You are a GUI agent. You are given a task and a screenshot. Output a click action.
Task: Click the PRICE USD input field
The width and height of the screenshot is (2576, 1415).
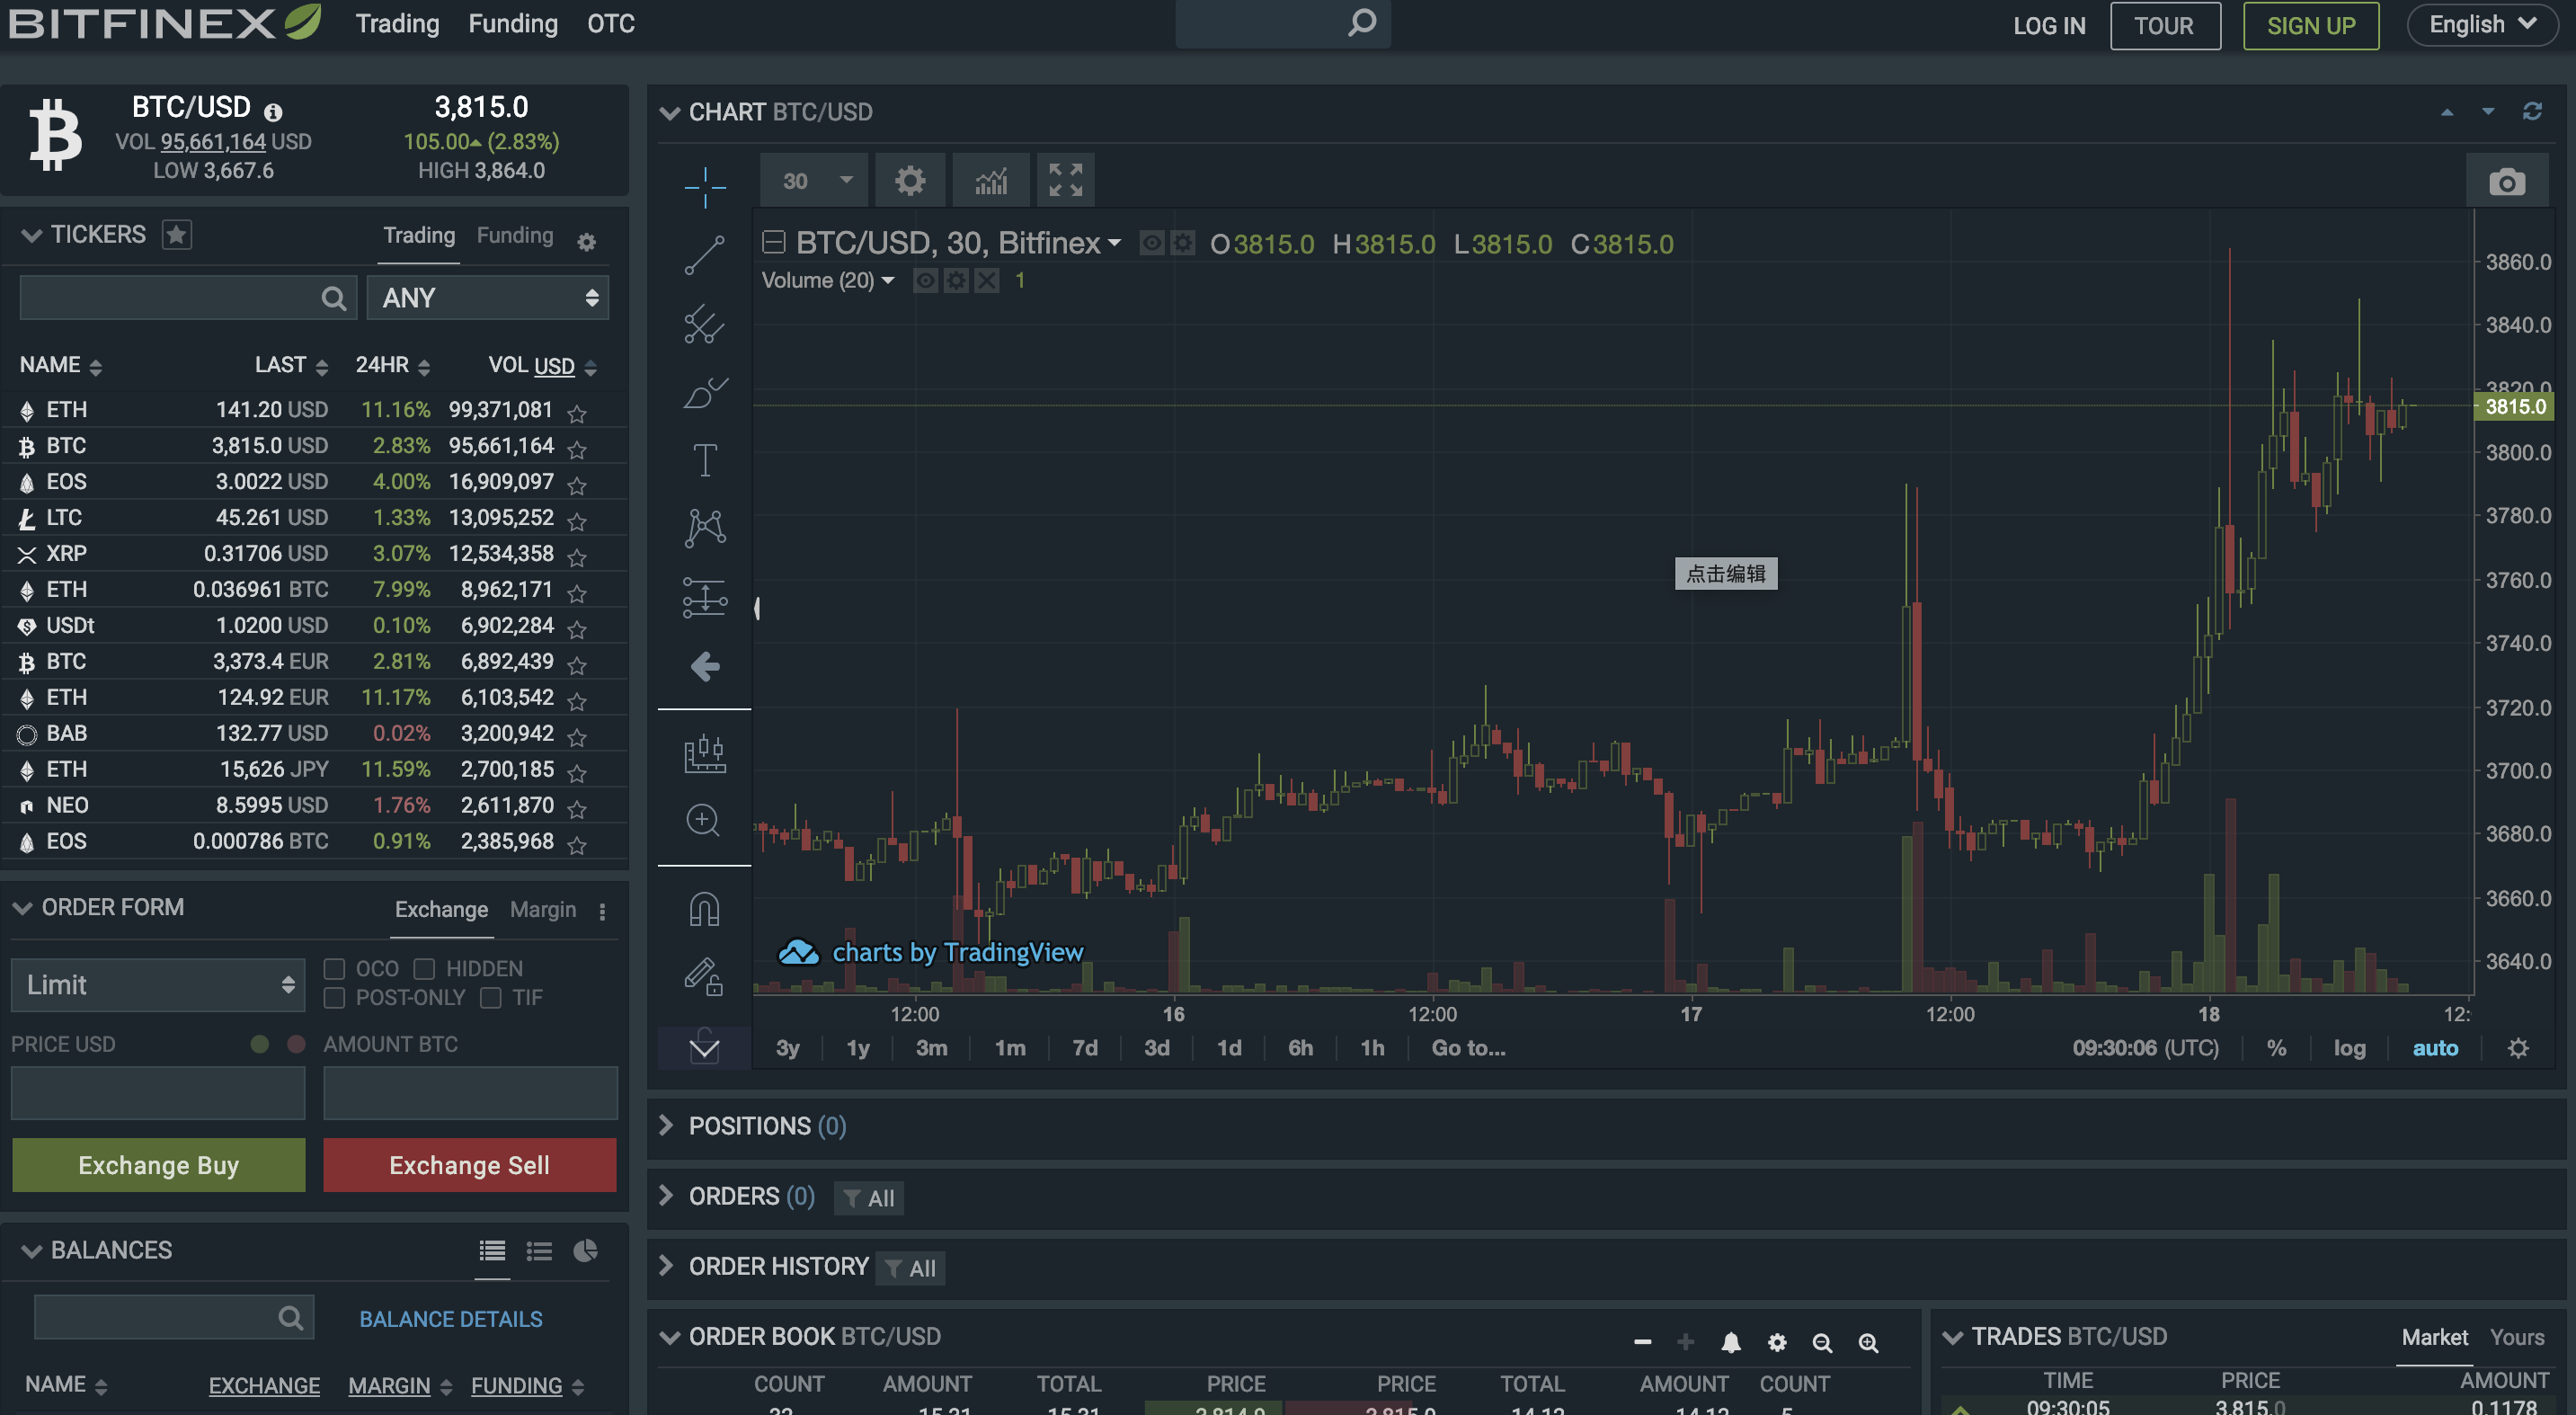(x=157, y=1092)
